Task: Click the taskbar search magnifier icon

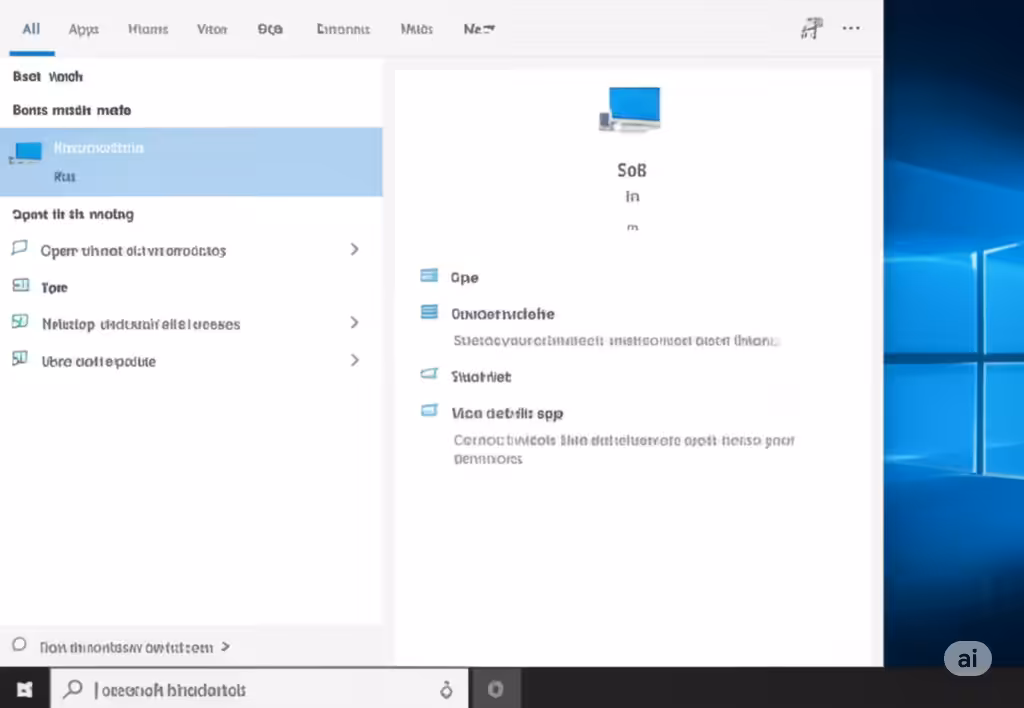Action: [73, 688]
